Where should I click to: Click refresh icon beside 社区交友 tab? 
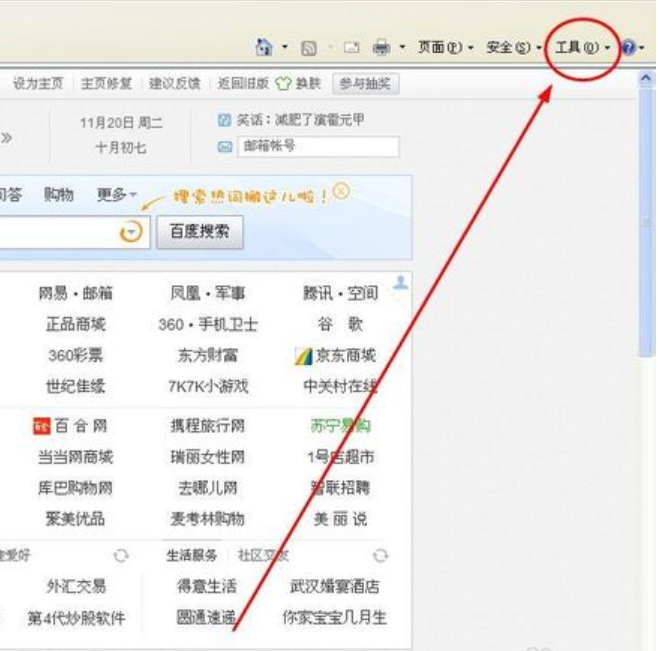pos(380,555)
